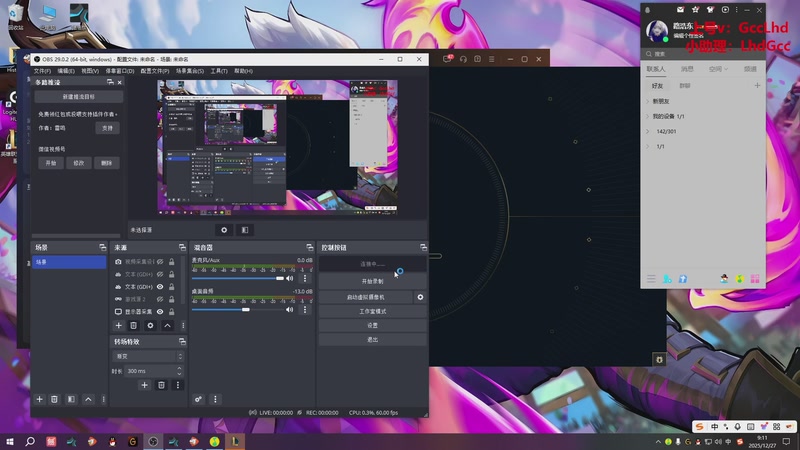The image size is (800, 450).
Task: Open the 来源 panel's three-dot overflow menu
Action: pyautogui.click(x=183, y=326)
